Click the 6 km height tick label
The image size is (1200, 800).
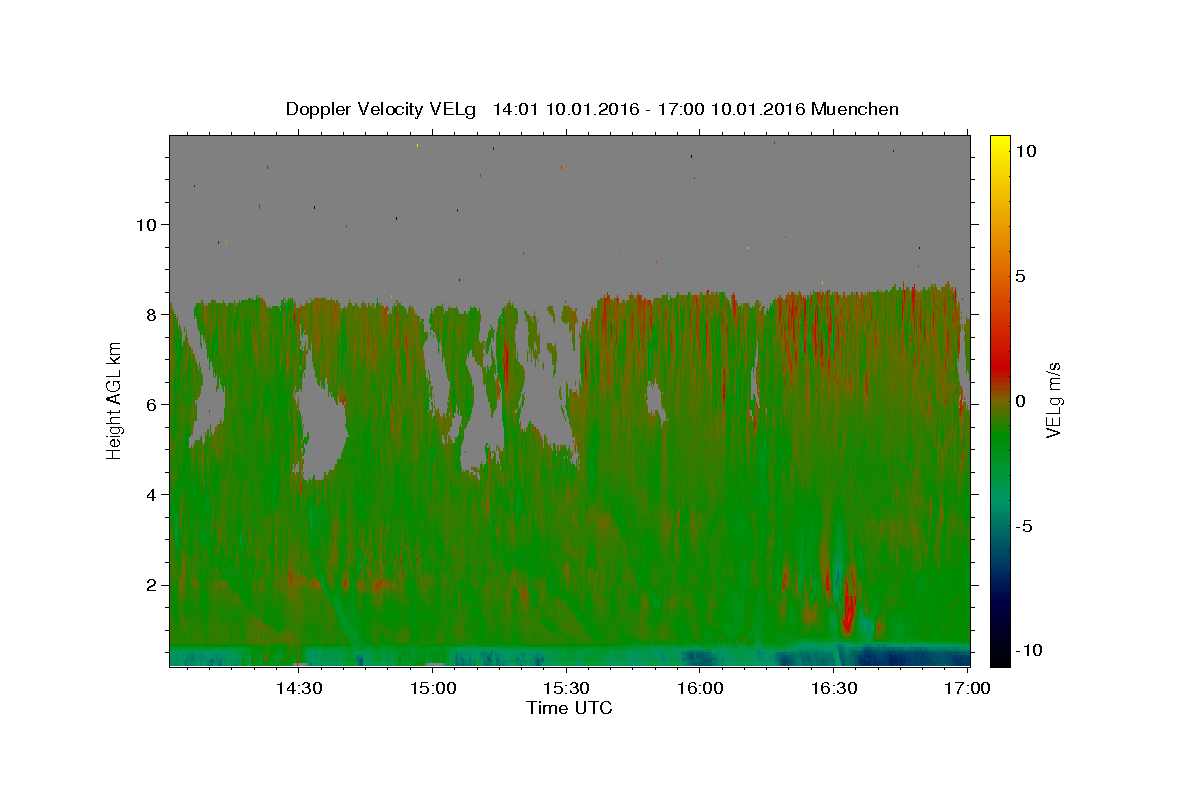[x=150, y=404]
